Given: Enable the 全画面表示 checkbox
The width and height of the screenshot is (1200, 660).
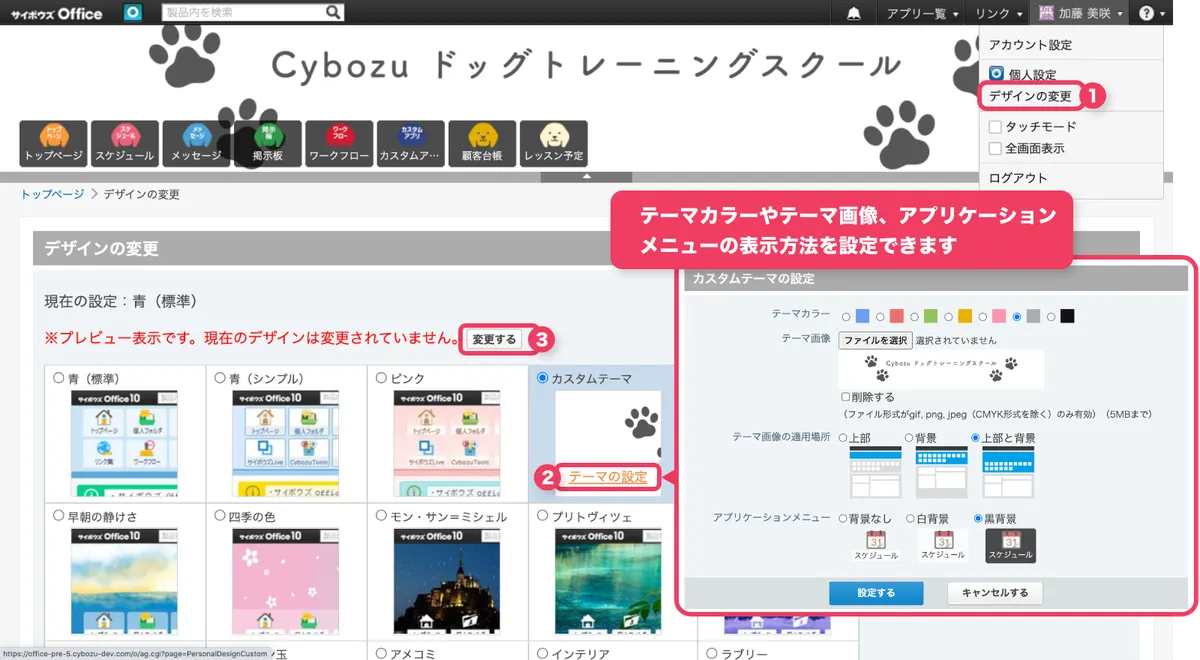Looking at the screenshot, I should tap(995, 148).
